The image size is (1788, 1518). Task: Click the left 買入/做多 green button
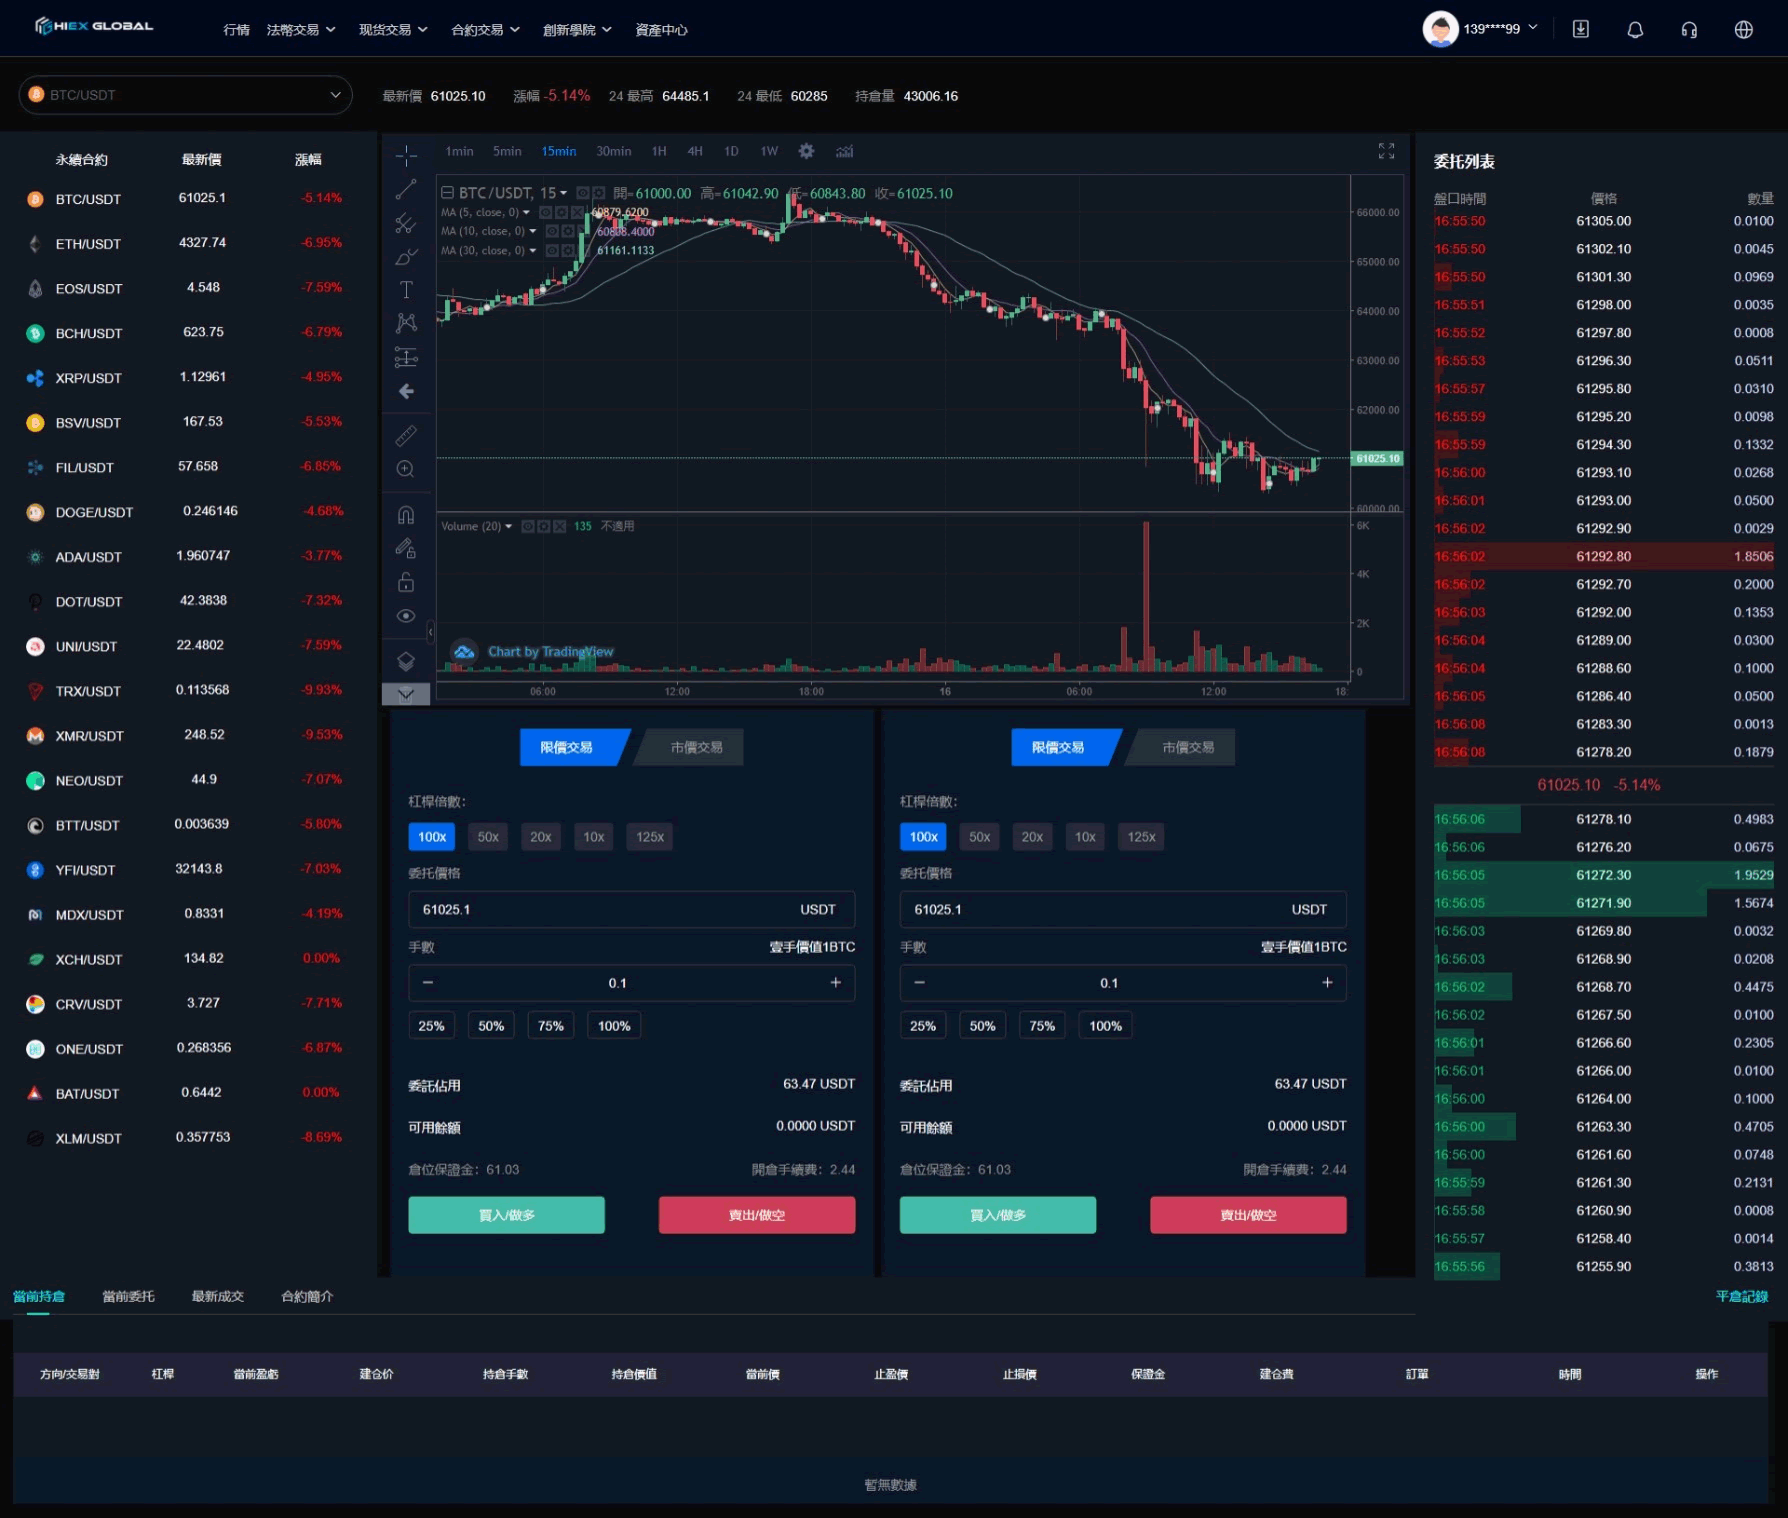506,1215
